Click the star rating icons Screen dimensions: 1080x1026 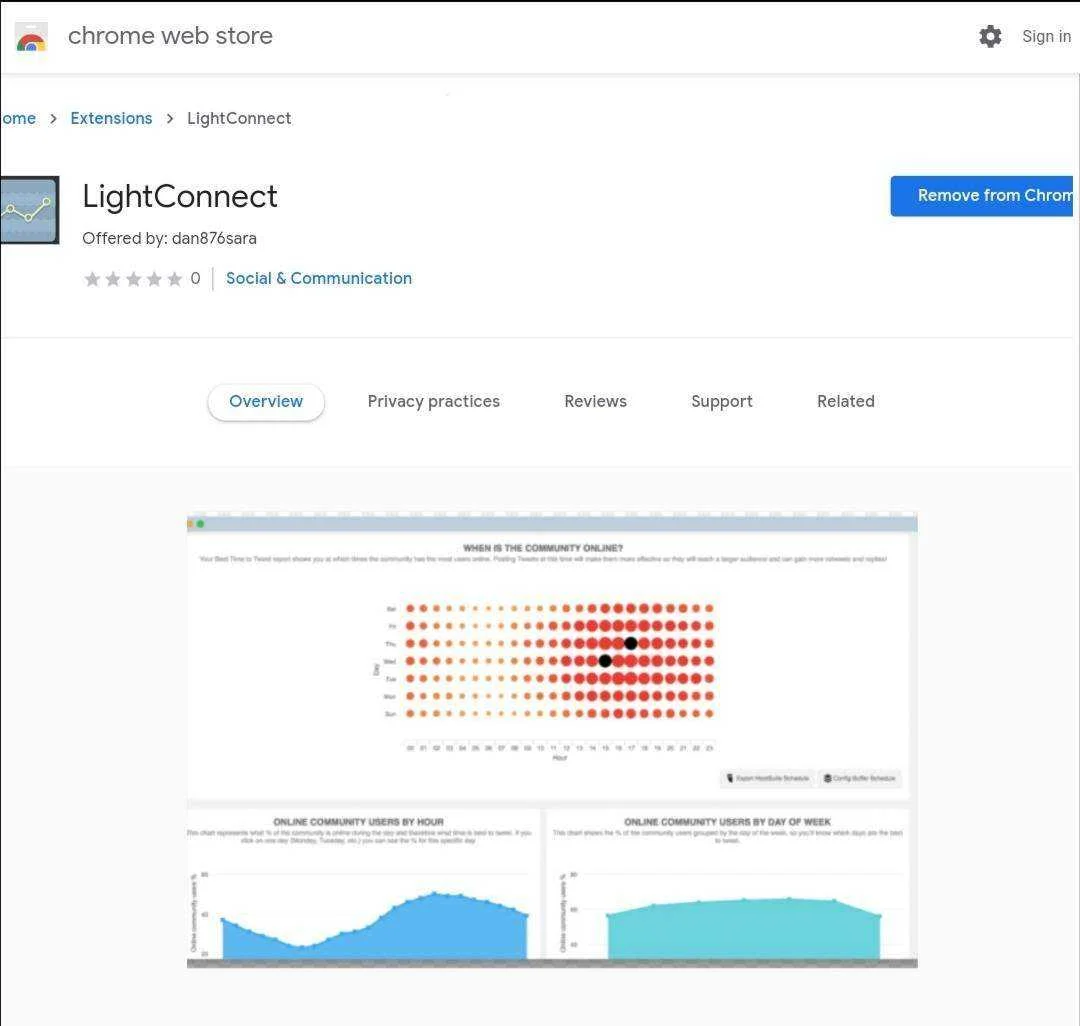[133, 279]
